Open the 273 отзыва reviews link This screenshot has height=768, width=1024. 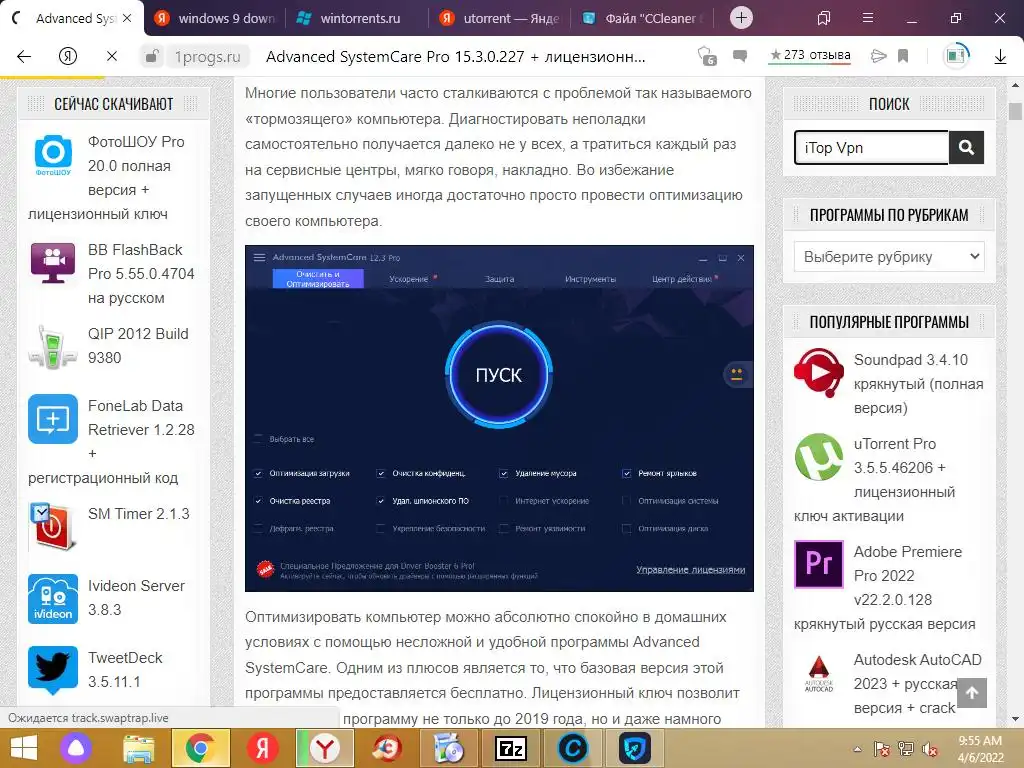click(810, 55)
